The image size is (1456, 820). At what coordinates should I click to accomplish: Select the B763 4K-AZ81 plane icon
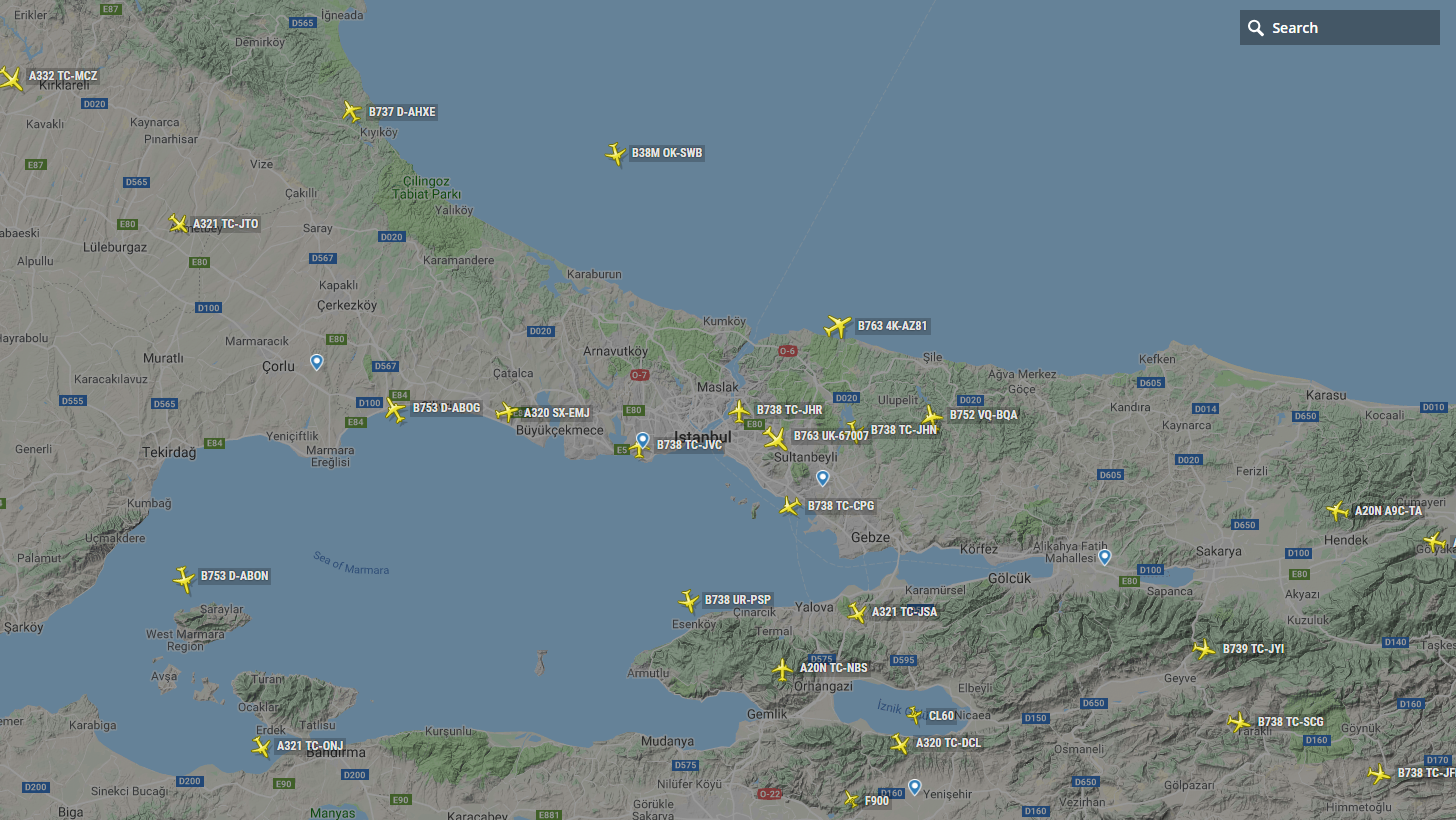click(x=837, y=326)
